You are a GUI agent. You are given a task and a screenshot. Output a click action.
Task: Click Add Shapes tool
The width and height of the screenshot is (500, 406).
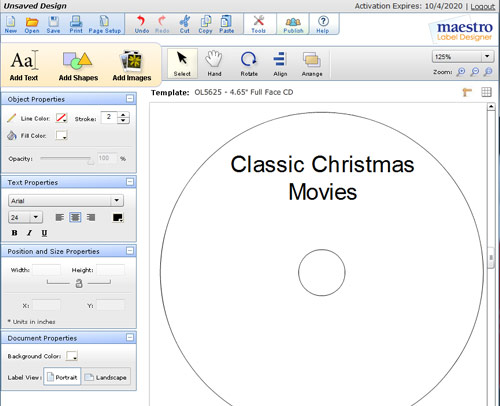tap(78, 66)
